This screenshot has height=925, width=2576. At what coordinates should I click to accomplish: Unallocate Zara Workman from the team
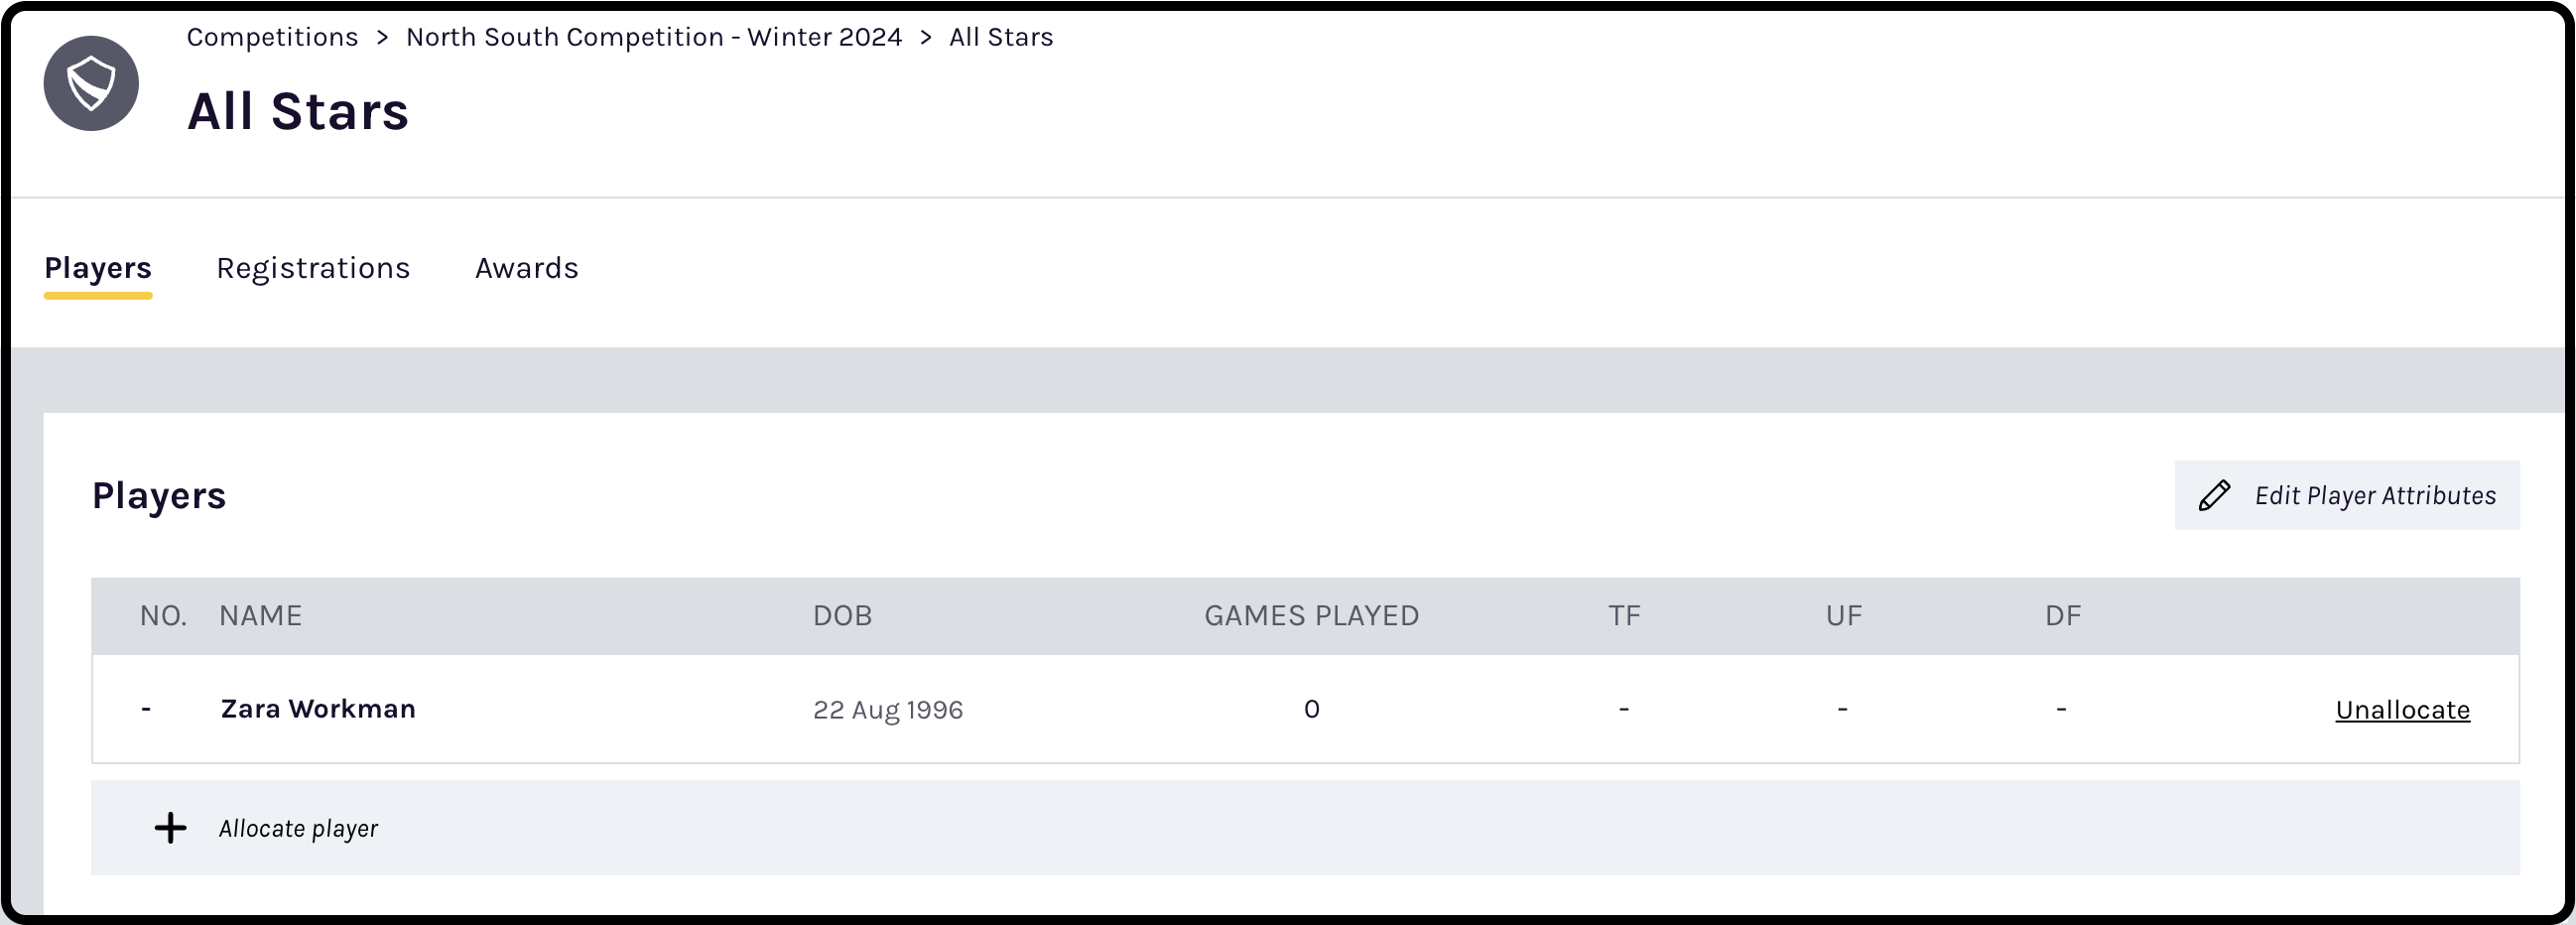(2403, 709)
